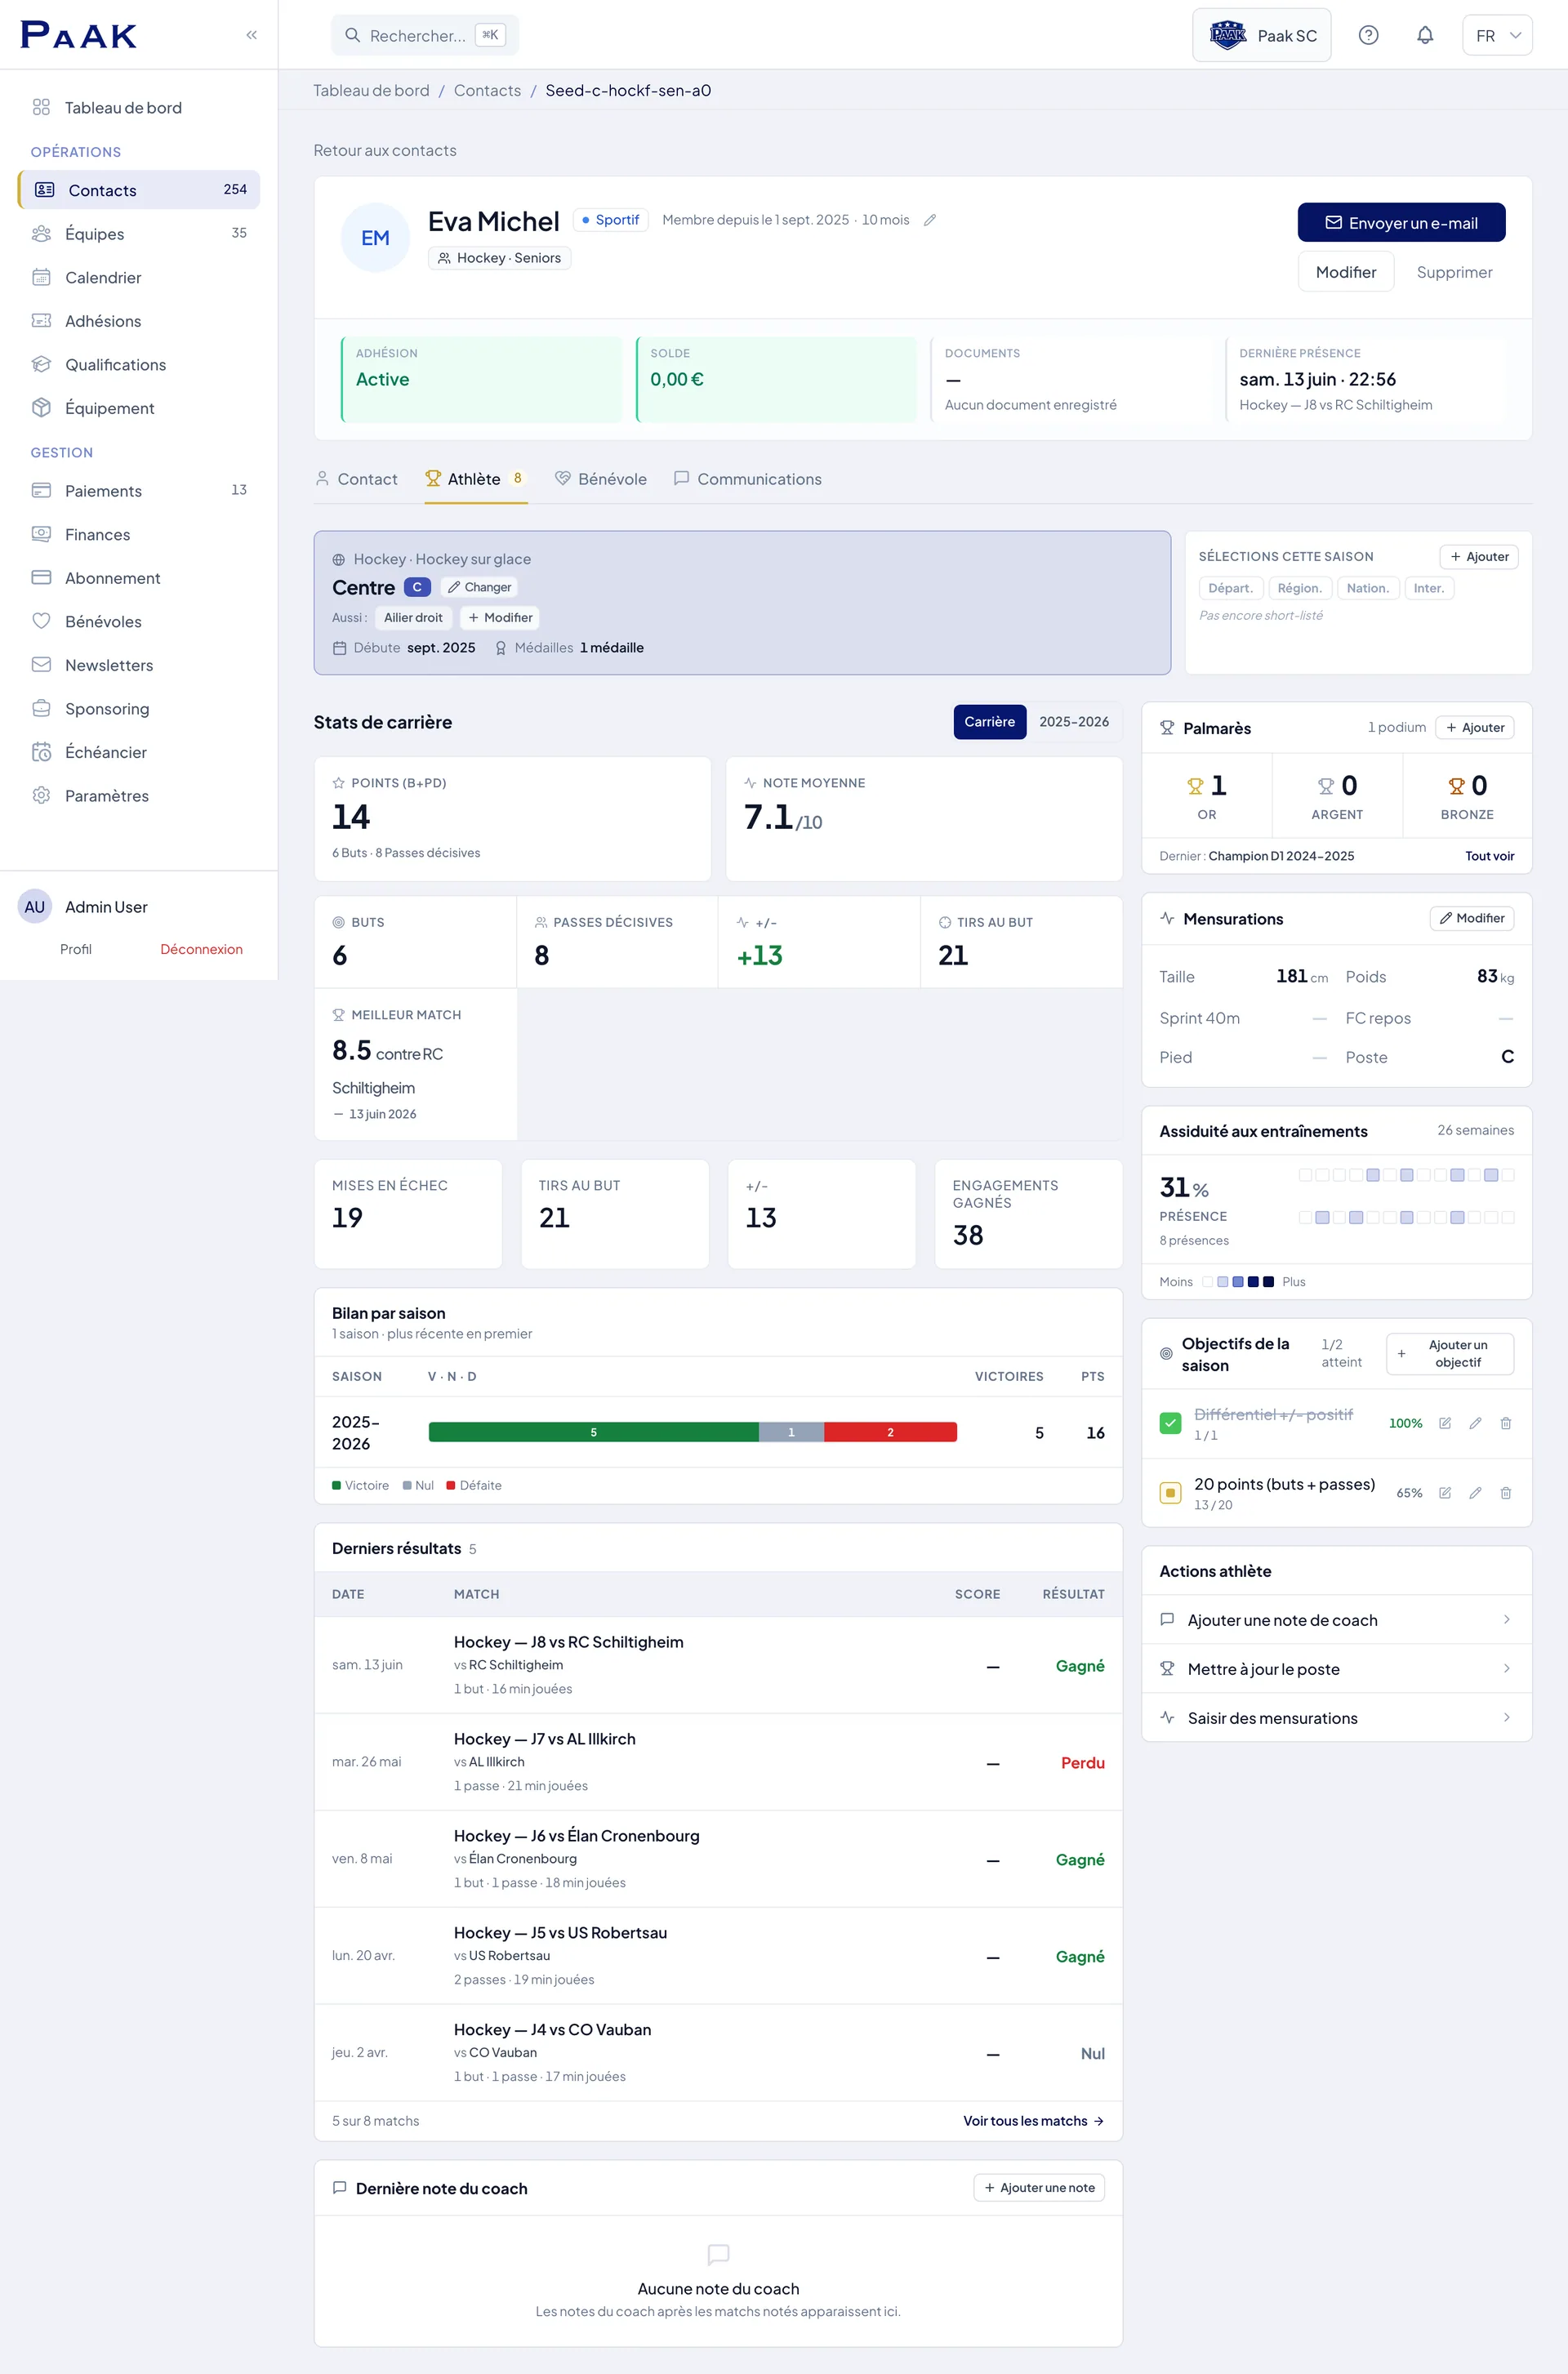The width and height of the screenshot is (1568, 2374).
Task: Uncheck the Différentiel +/- positif objective
Action: (x=1170, y=1423)
